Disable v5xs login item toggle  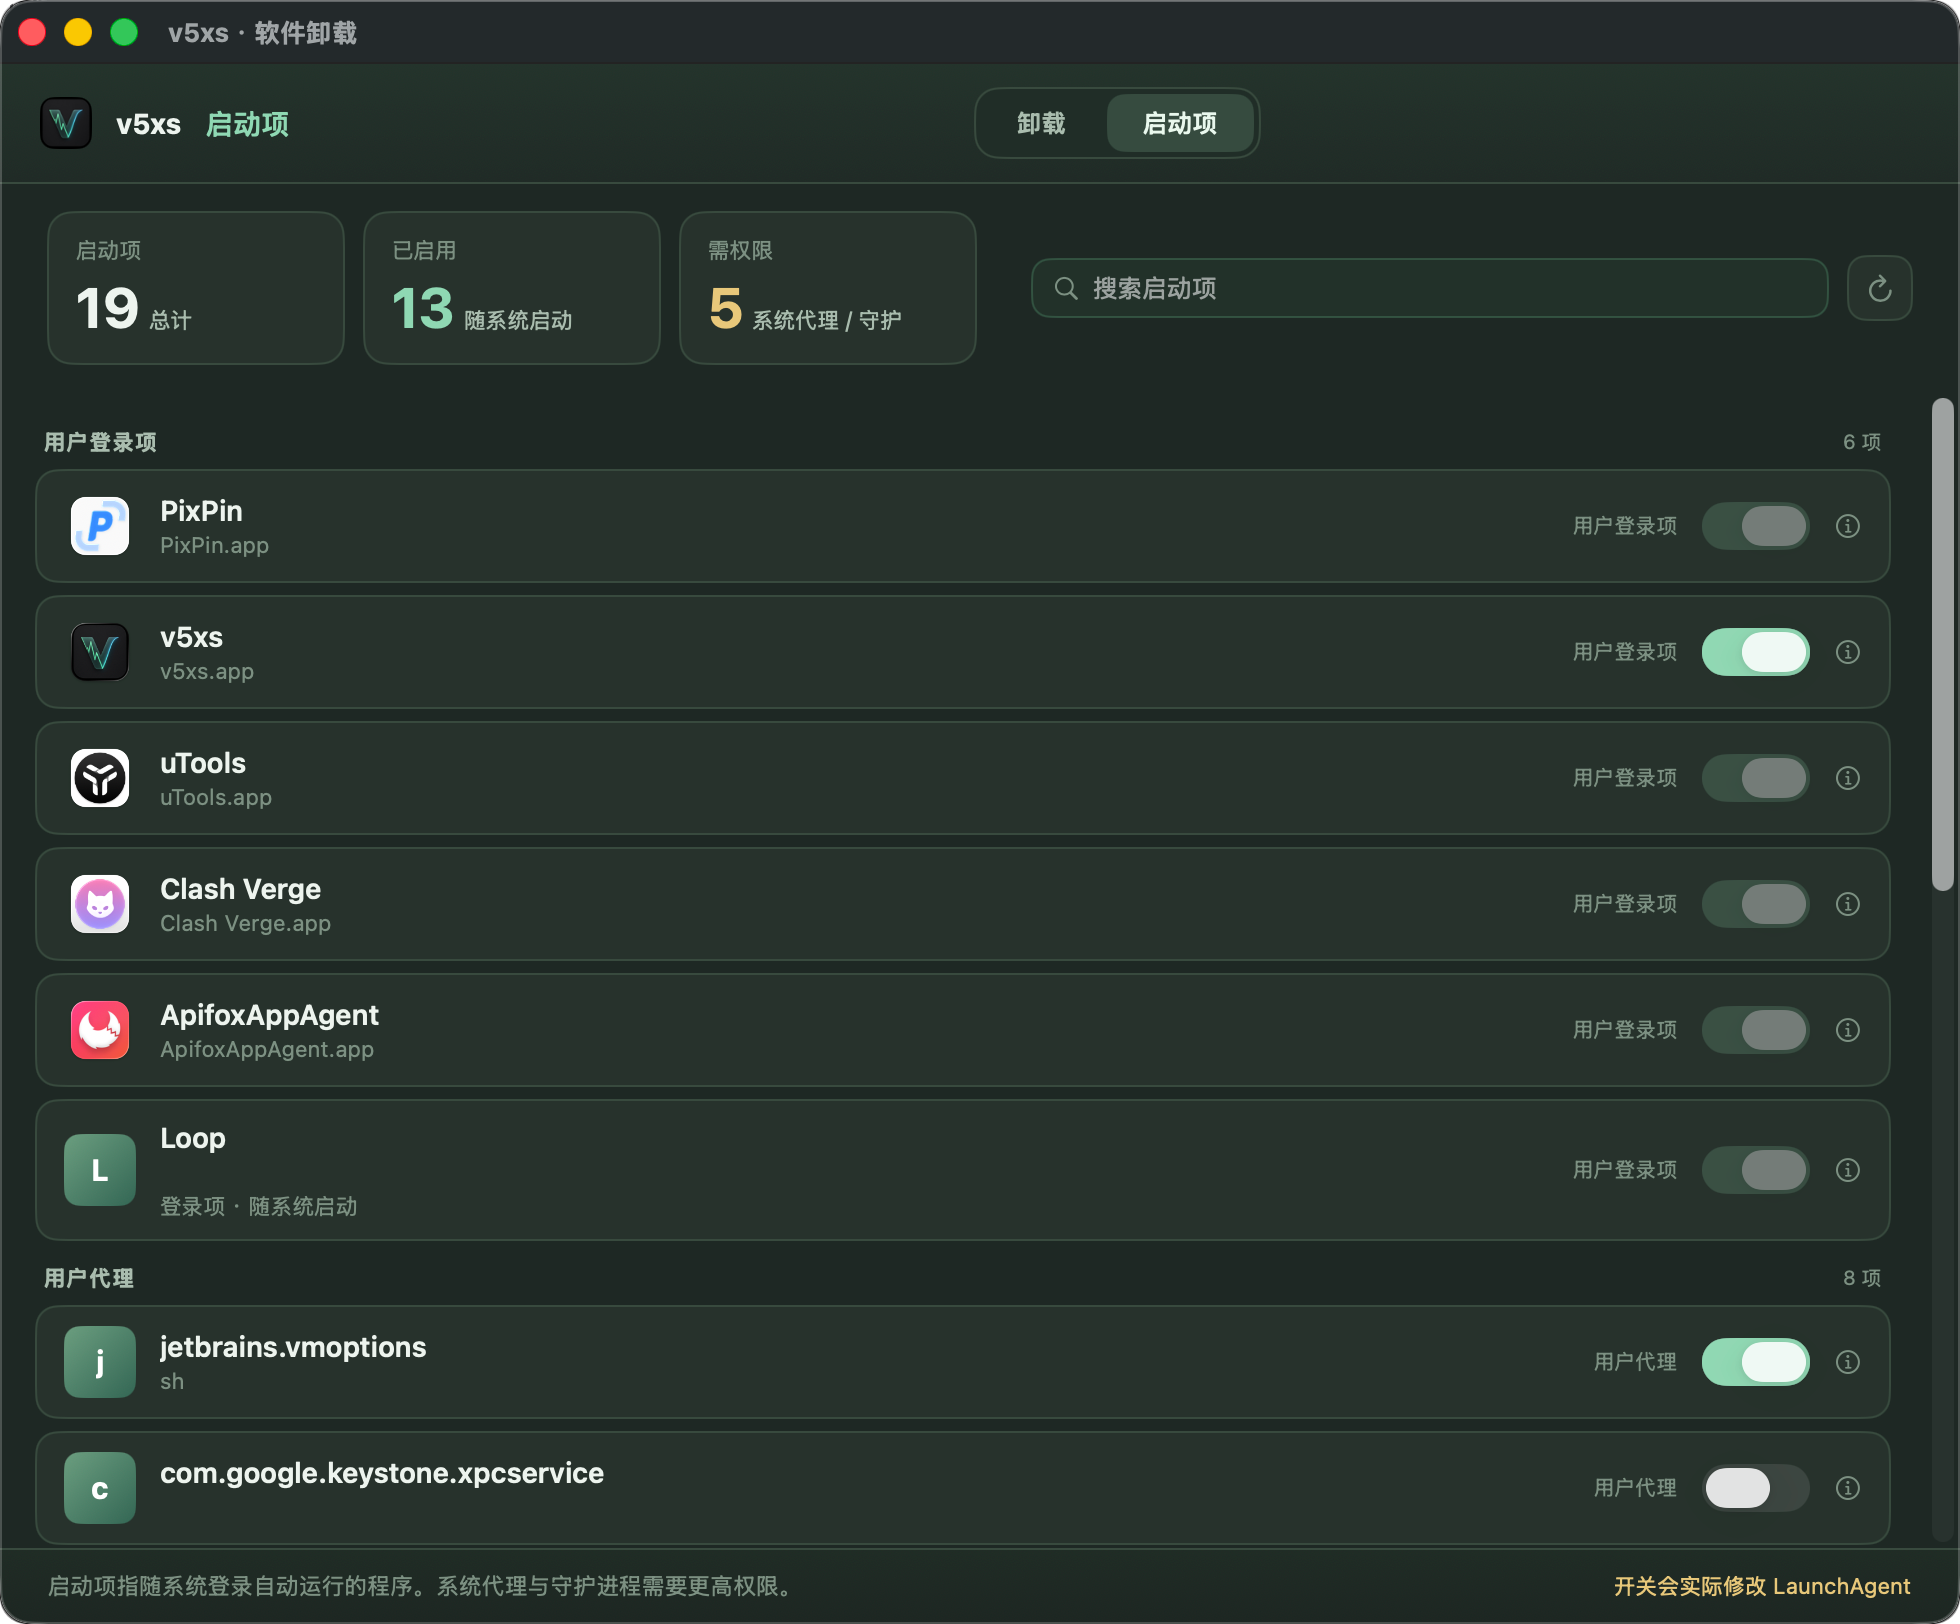coord(1756,652)
